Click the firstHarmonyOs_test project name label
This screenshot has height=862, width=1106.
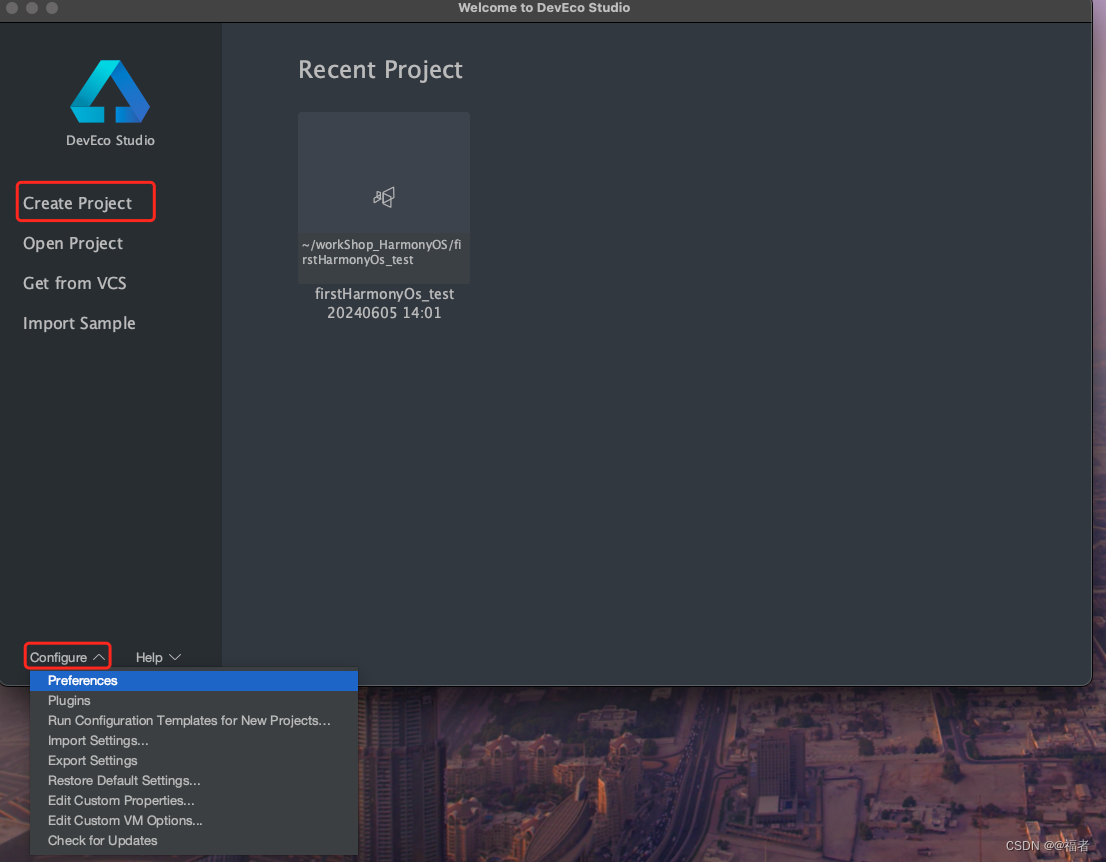384,294
